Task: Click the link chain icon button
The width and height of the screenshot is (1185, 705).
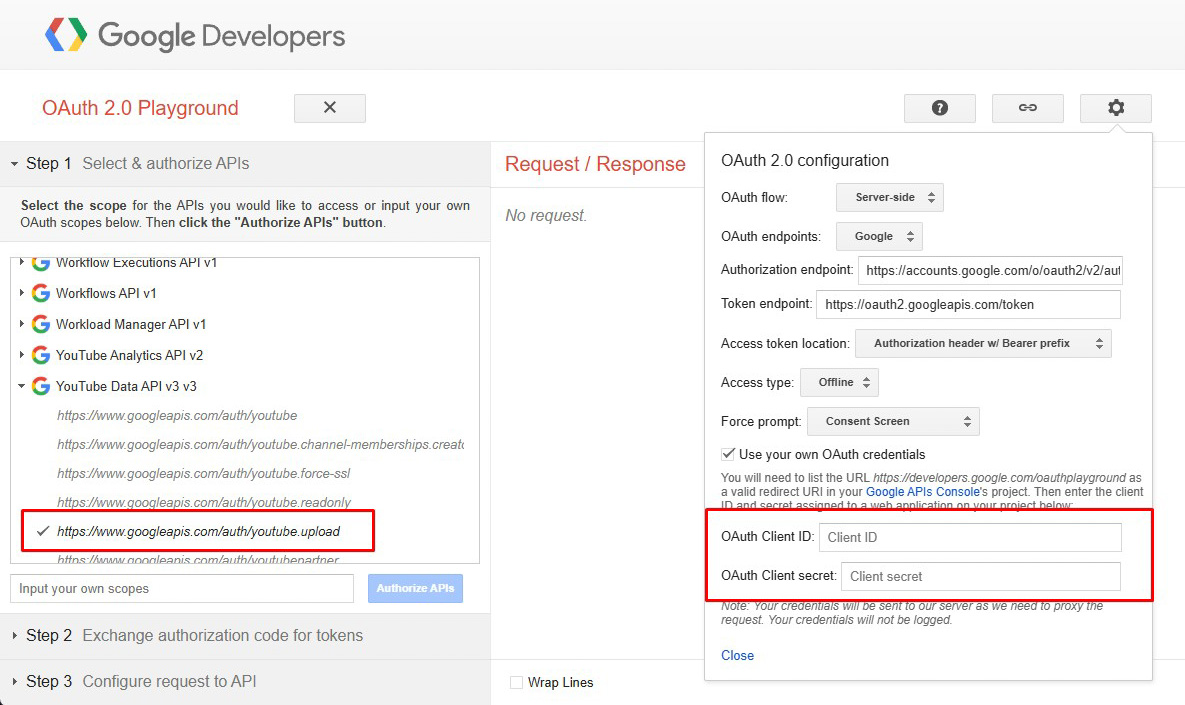Action: pos(1028,108)
